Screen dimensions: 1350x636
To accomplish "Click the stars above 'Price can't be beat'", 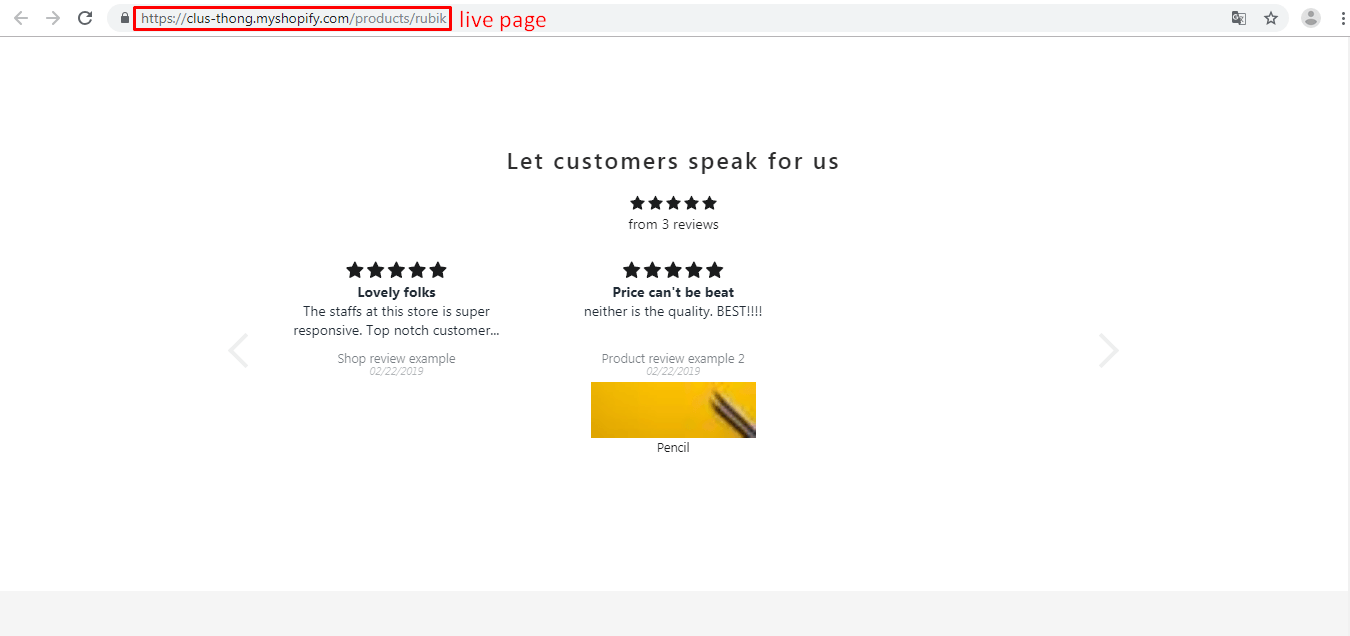I will click(673, 270).
